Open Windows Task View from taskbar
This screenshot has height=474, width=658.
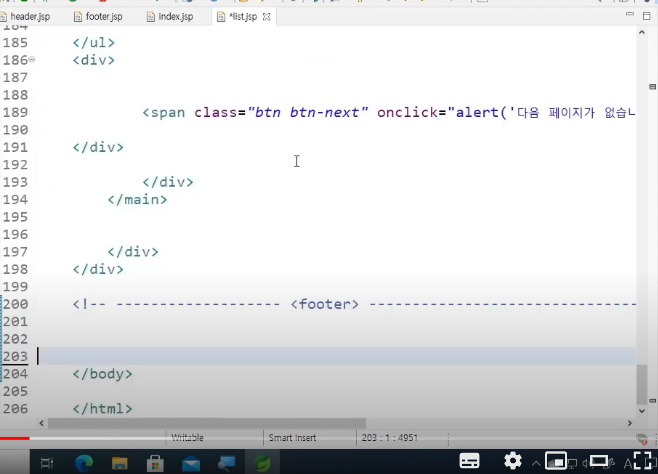click(x=47, y=463)
